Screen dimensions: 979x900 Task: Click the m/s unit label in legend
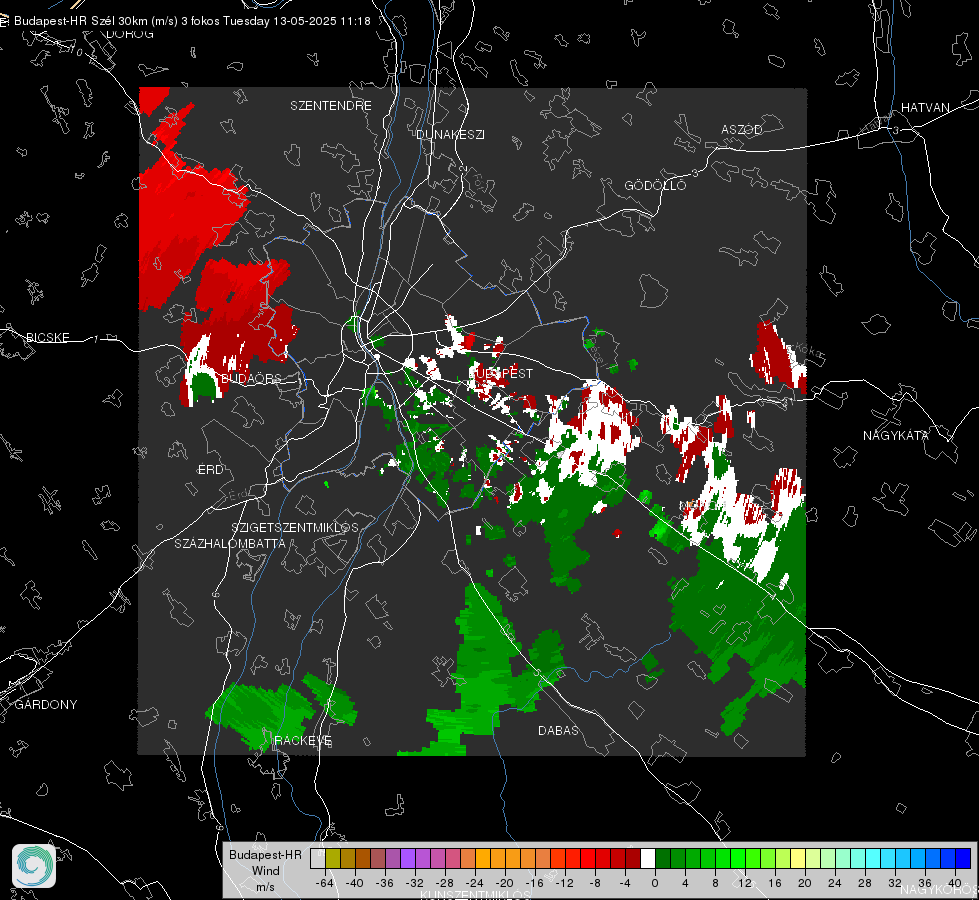(x=265, y=886)
